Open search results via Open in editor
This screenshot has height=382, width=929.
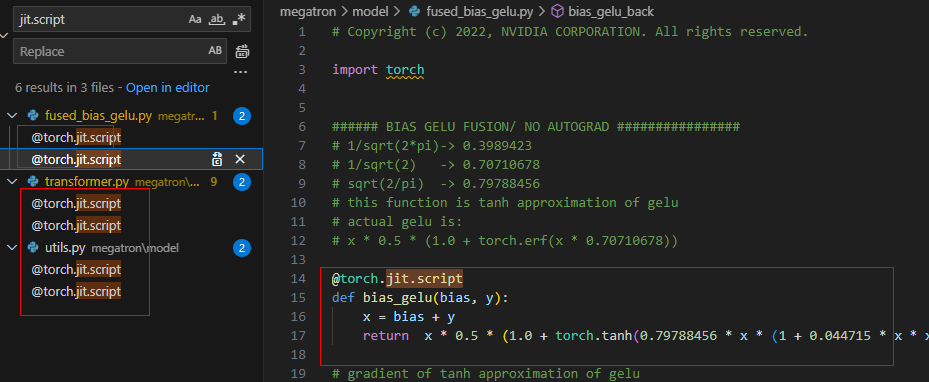click(x=168, y=88)
